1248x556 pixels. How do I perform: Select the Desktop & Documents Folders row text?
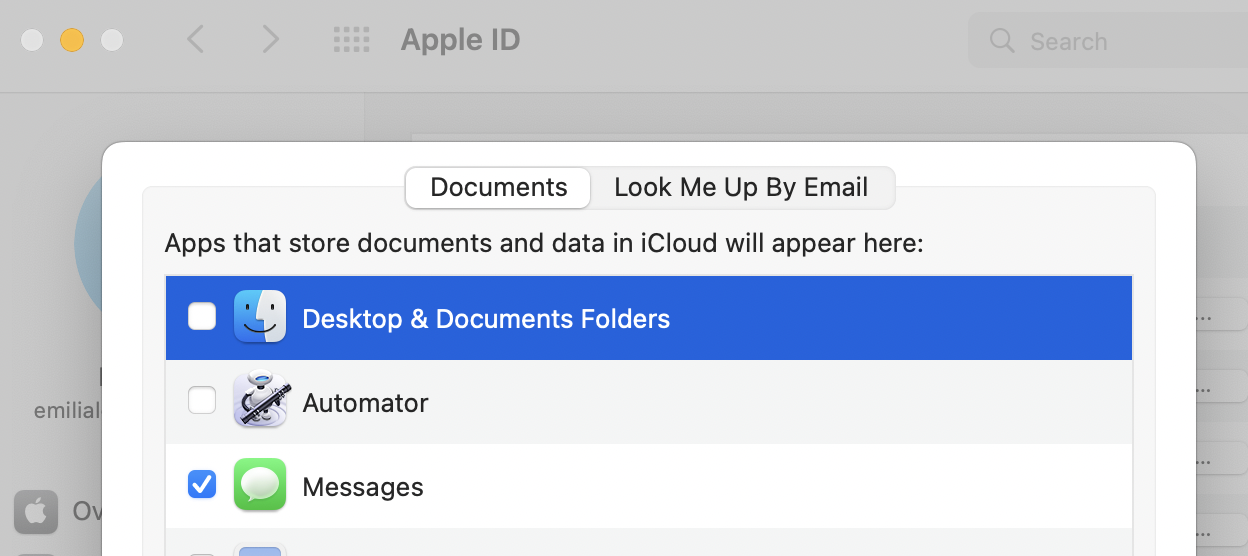(486, 319)
